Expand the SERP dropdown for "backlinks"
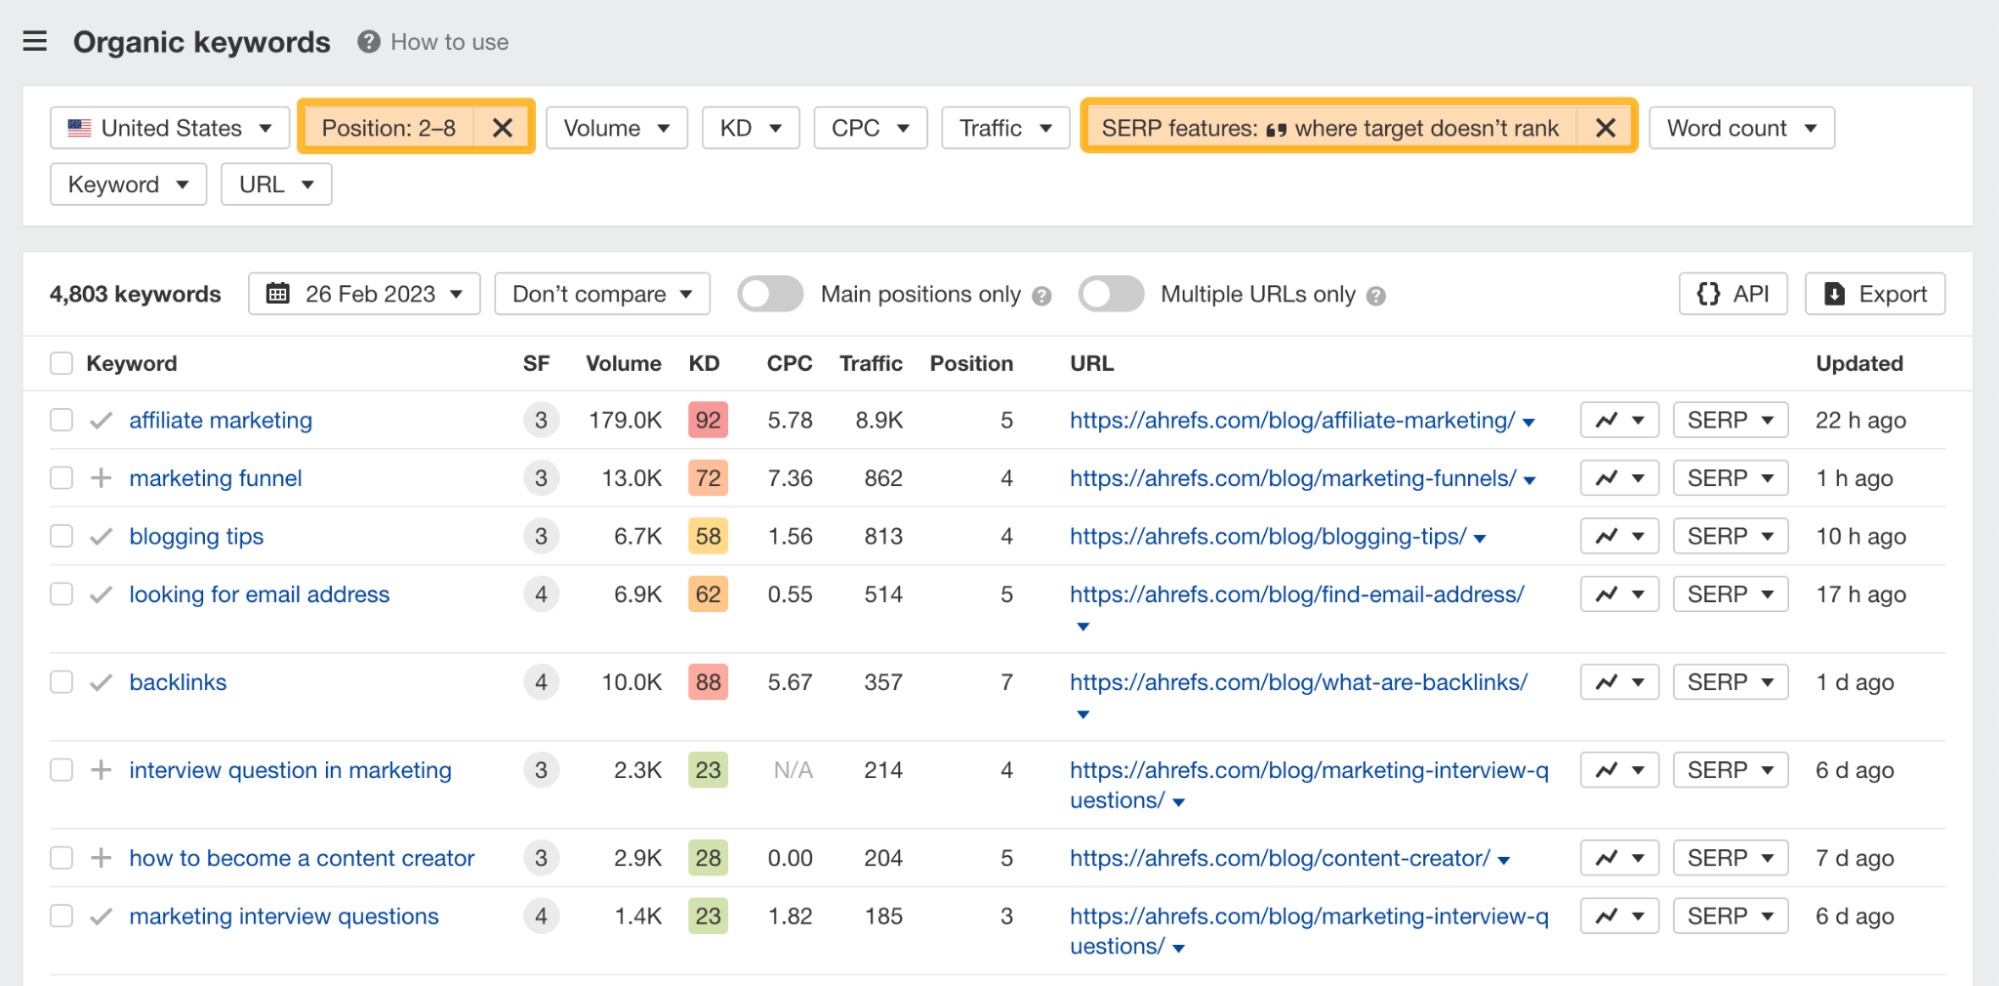This screenshot has height=986, width=1999. tap(1730, 681)
